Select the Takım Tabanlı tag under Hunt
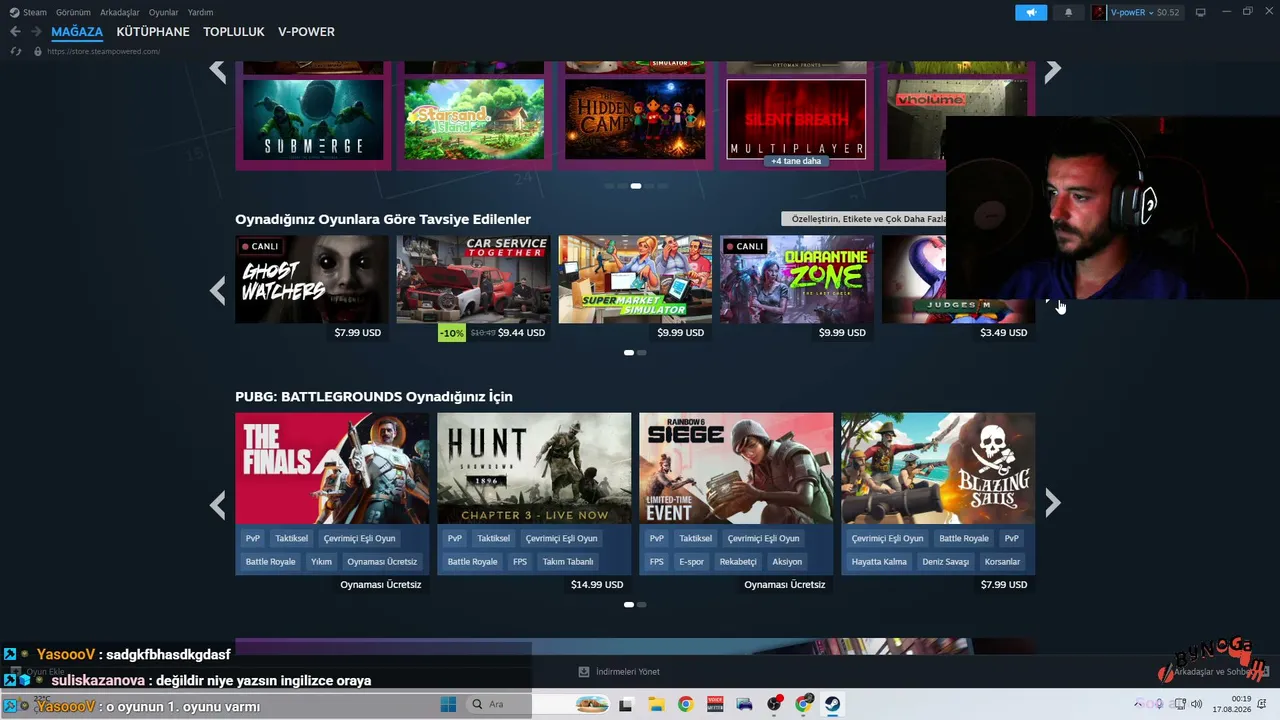1280x720 pixels. click(568, 562)
